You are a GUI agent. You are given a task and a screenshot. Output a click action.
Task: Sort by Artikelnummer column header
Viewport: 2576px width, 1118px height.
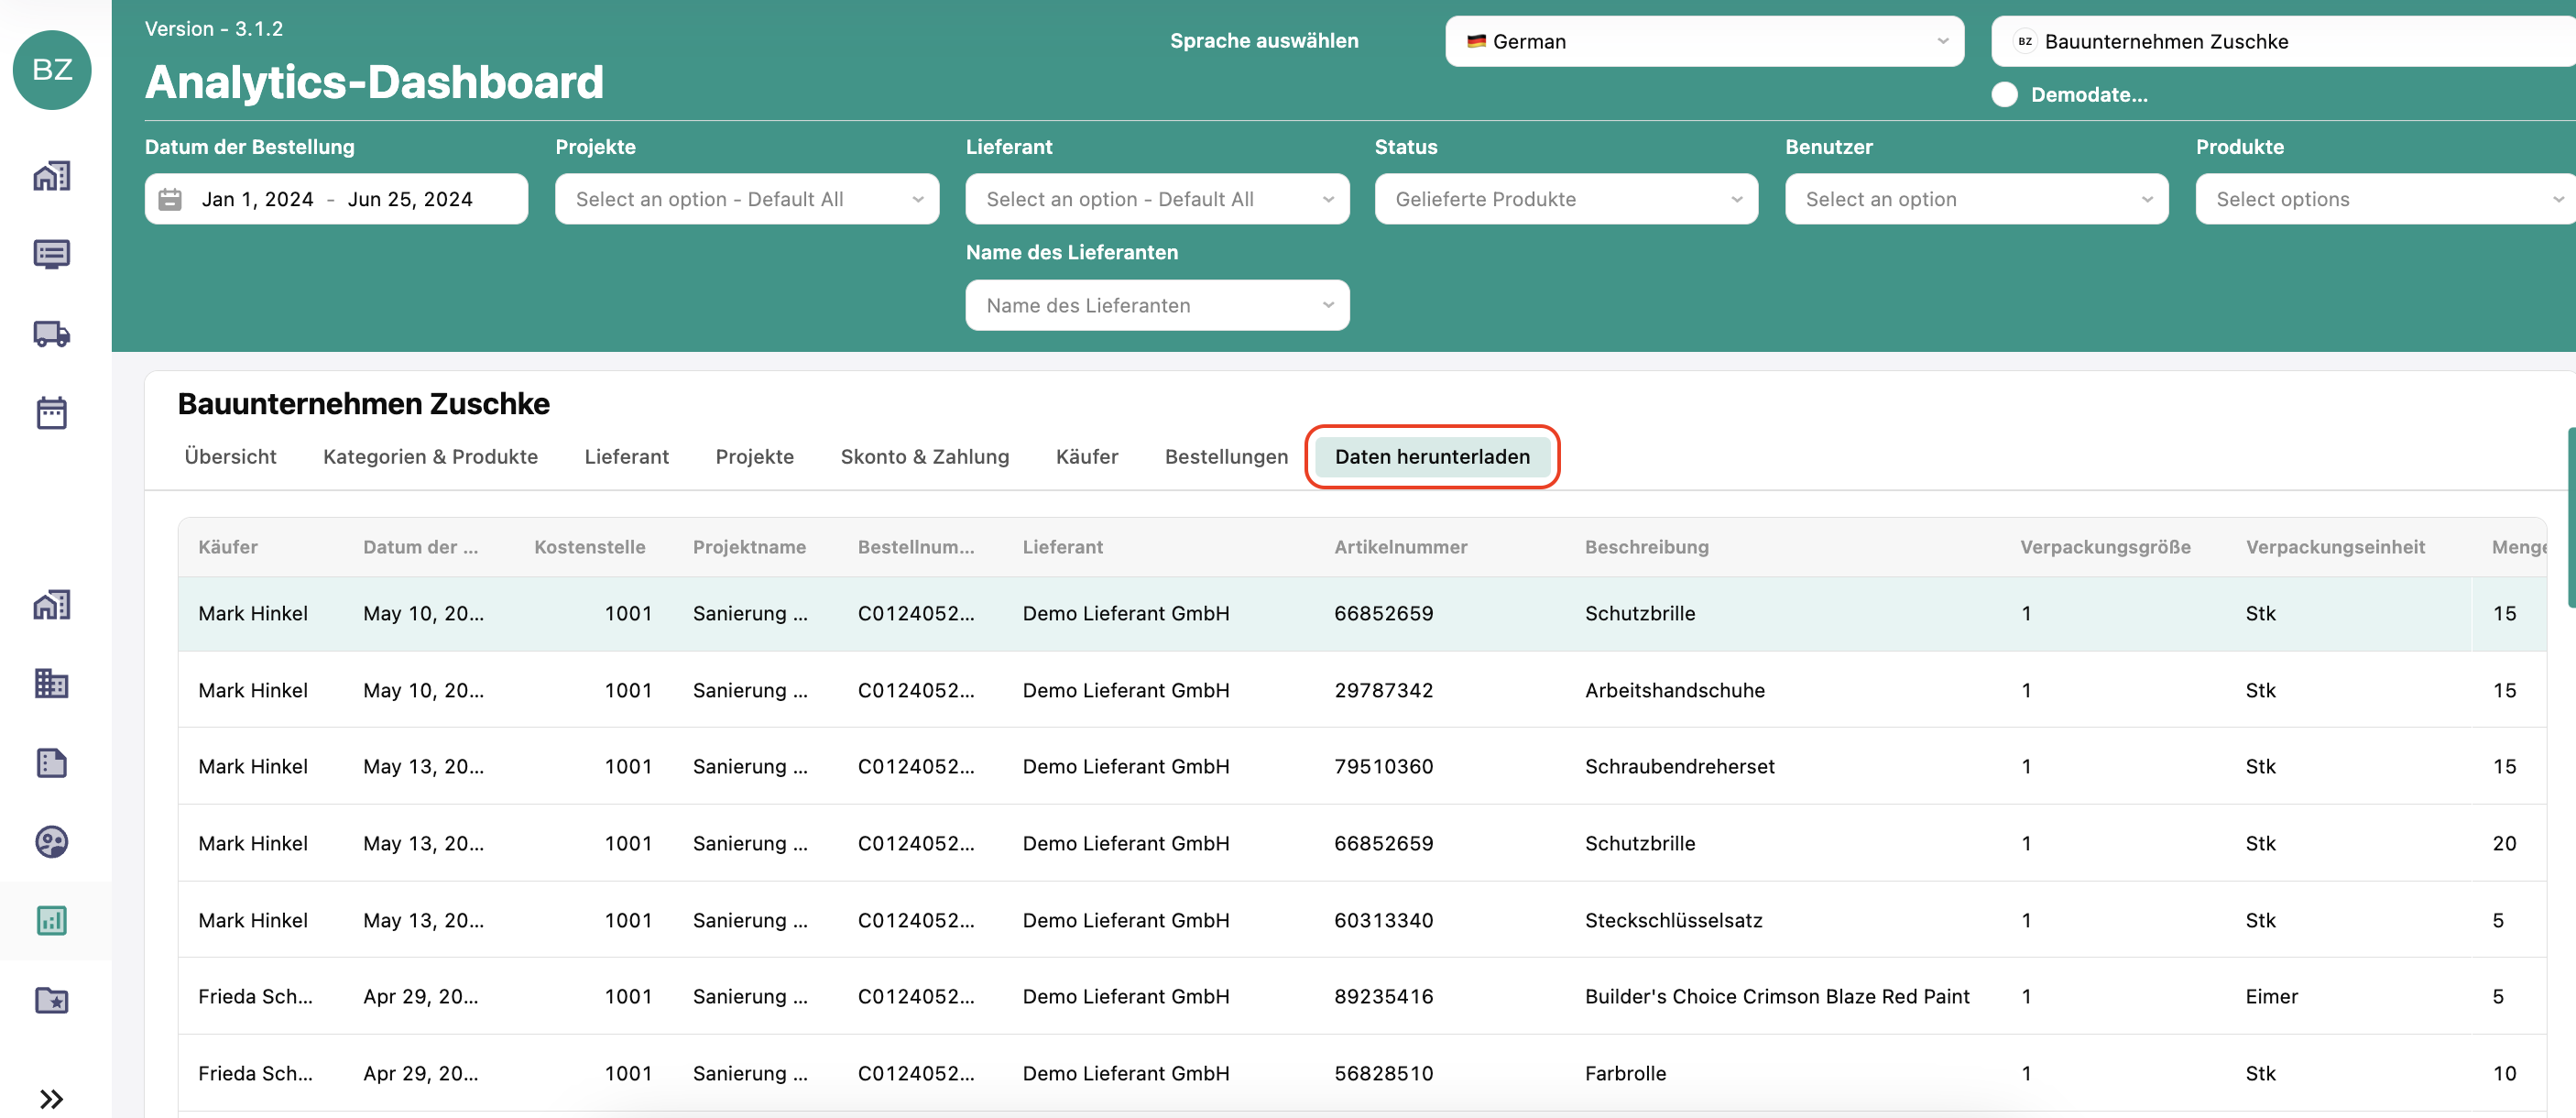pos(1400,547)
